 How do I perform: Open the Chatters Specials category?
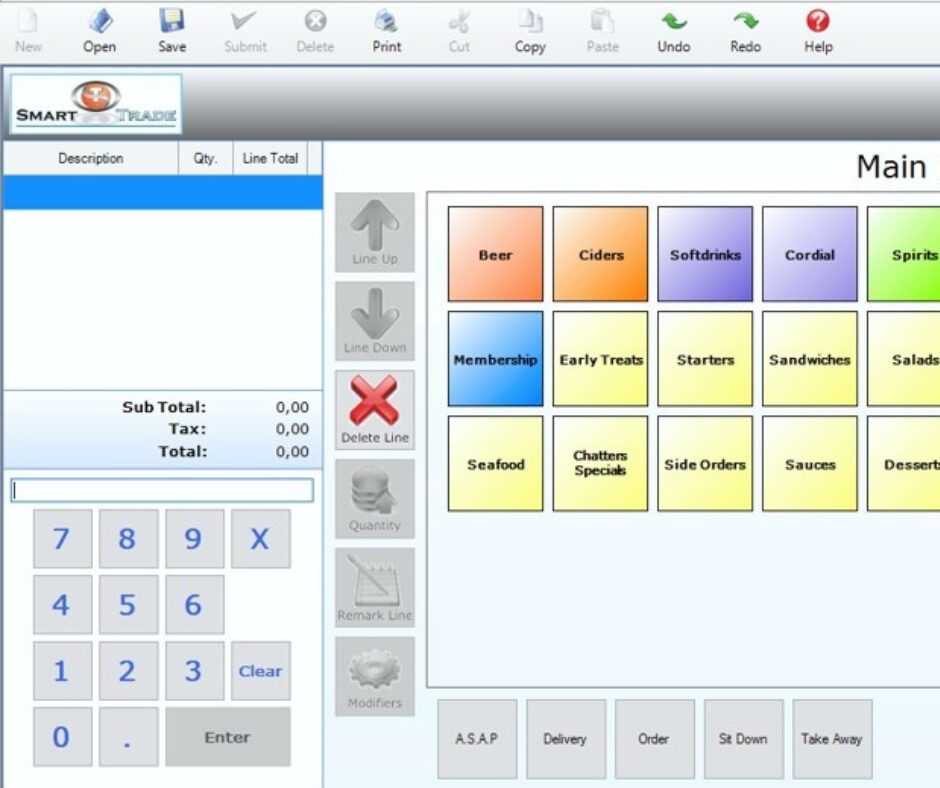tap(600, 462)
